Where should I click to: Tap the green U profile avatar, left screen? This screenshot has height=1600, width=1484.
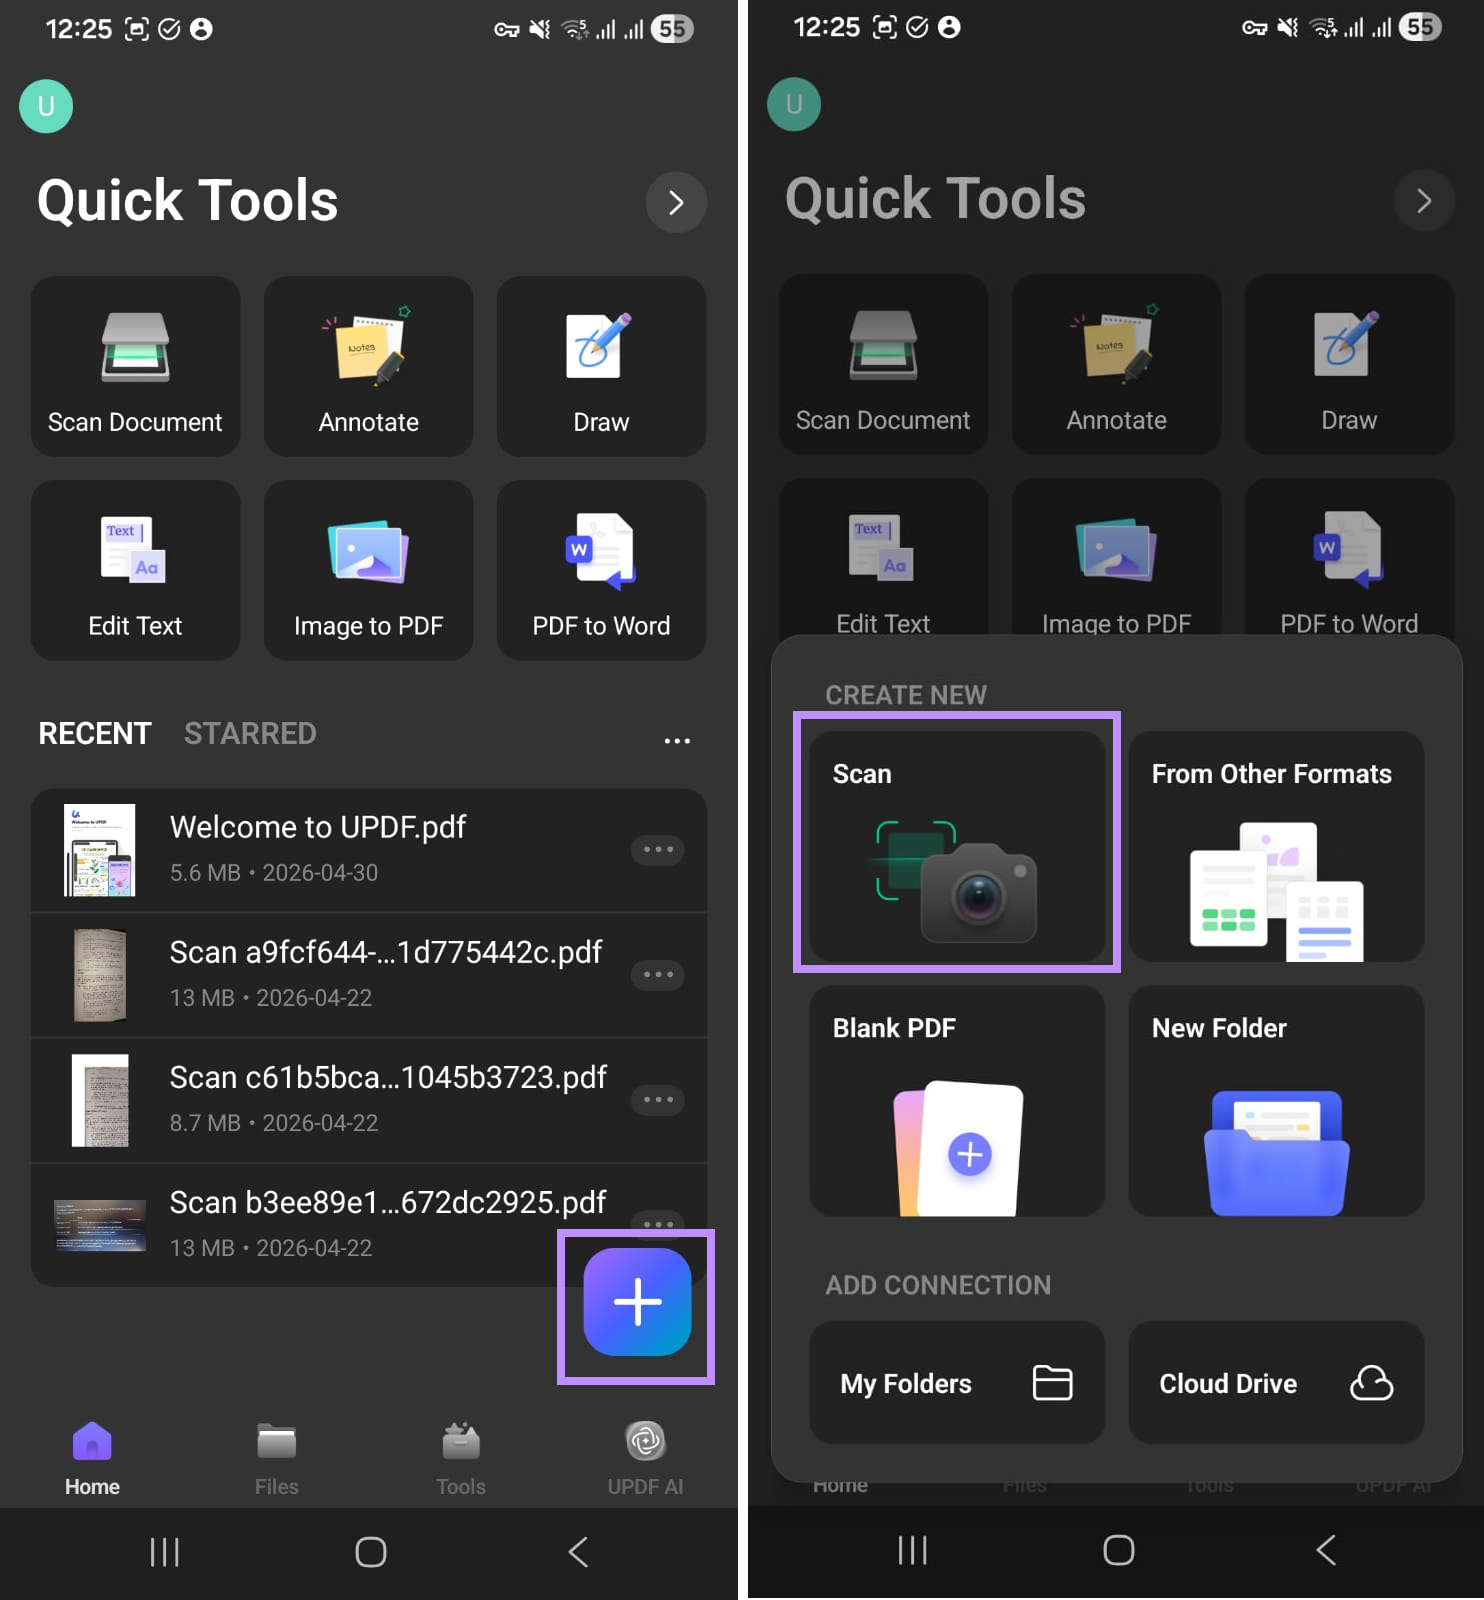[46, 106]
